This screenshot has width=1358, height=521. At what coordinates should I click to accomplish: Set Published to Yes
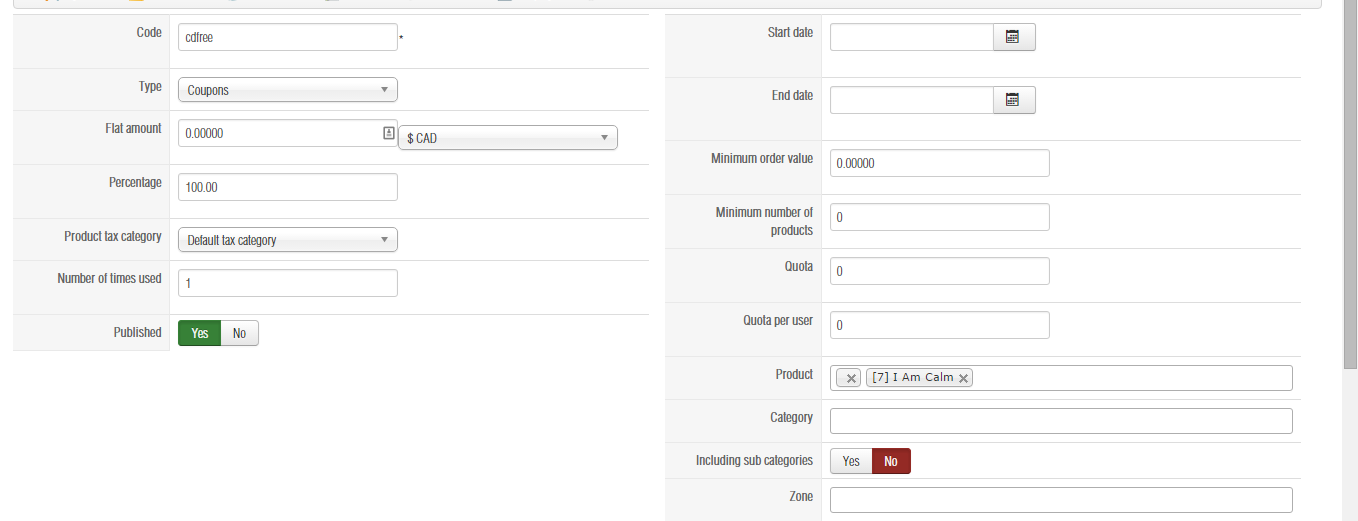200,333
